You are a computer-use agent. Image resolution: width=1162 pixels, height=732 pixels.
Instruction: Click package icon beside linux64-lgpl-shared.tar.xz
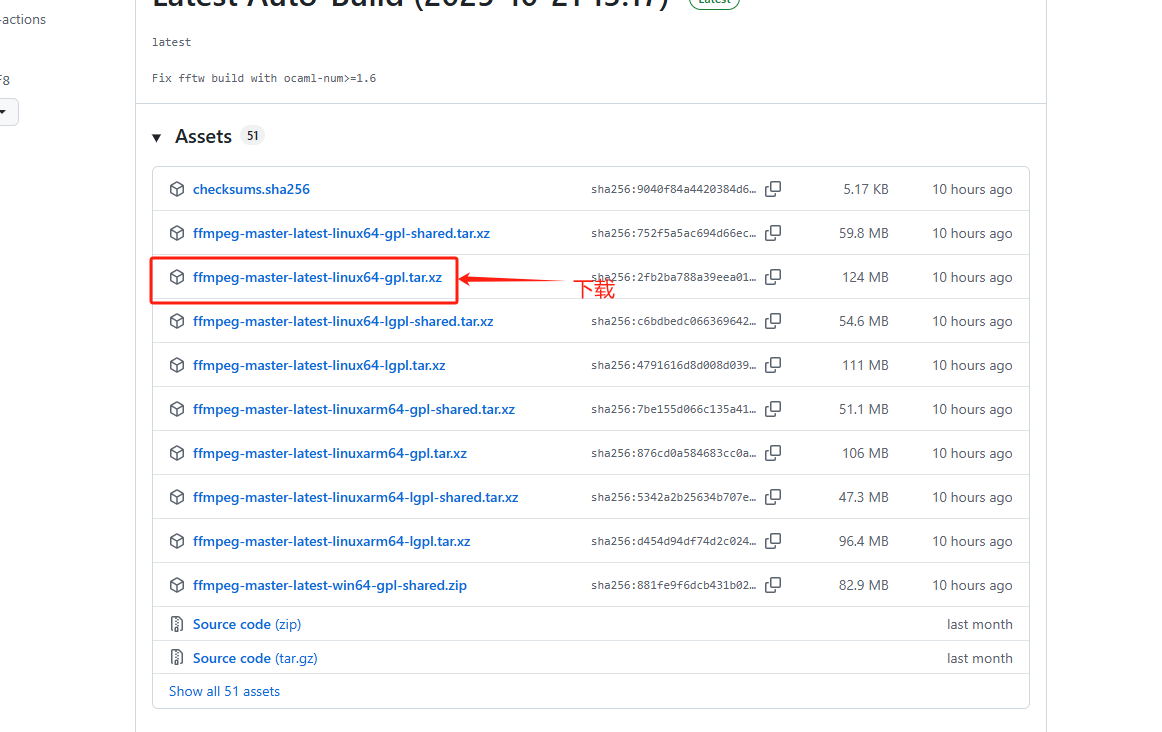pyautogui.click(x=176, y=321)
